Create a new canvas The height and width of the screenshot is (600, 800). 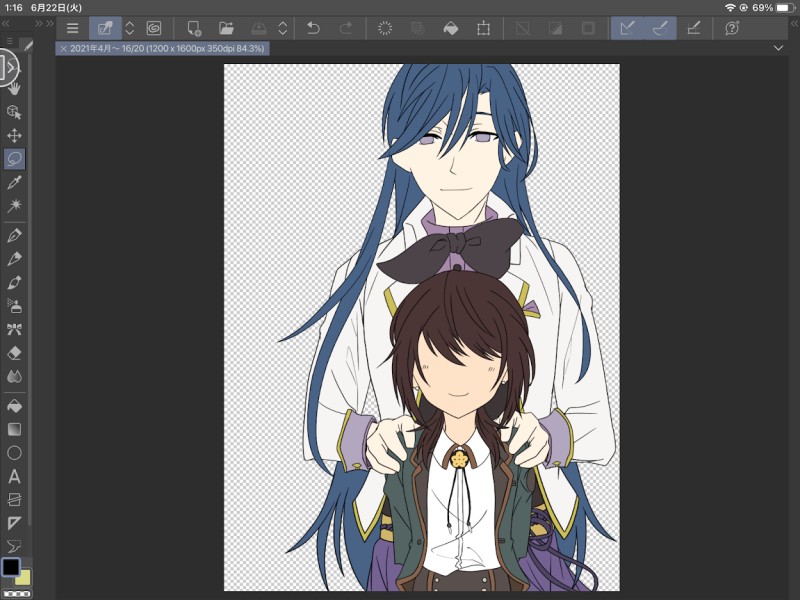[x=194, y=28]
